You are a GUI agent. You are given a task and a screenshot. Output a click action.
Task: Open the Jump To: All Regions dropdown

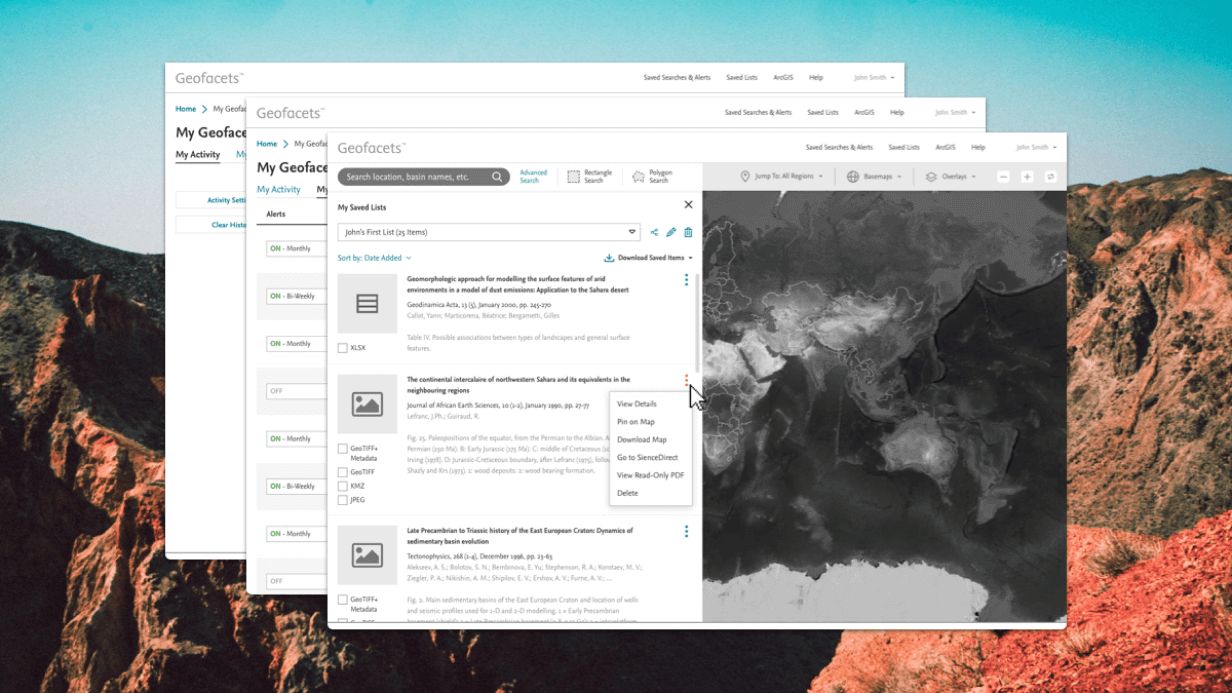click(x=782, y=177)
